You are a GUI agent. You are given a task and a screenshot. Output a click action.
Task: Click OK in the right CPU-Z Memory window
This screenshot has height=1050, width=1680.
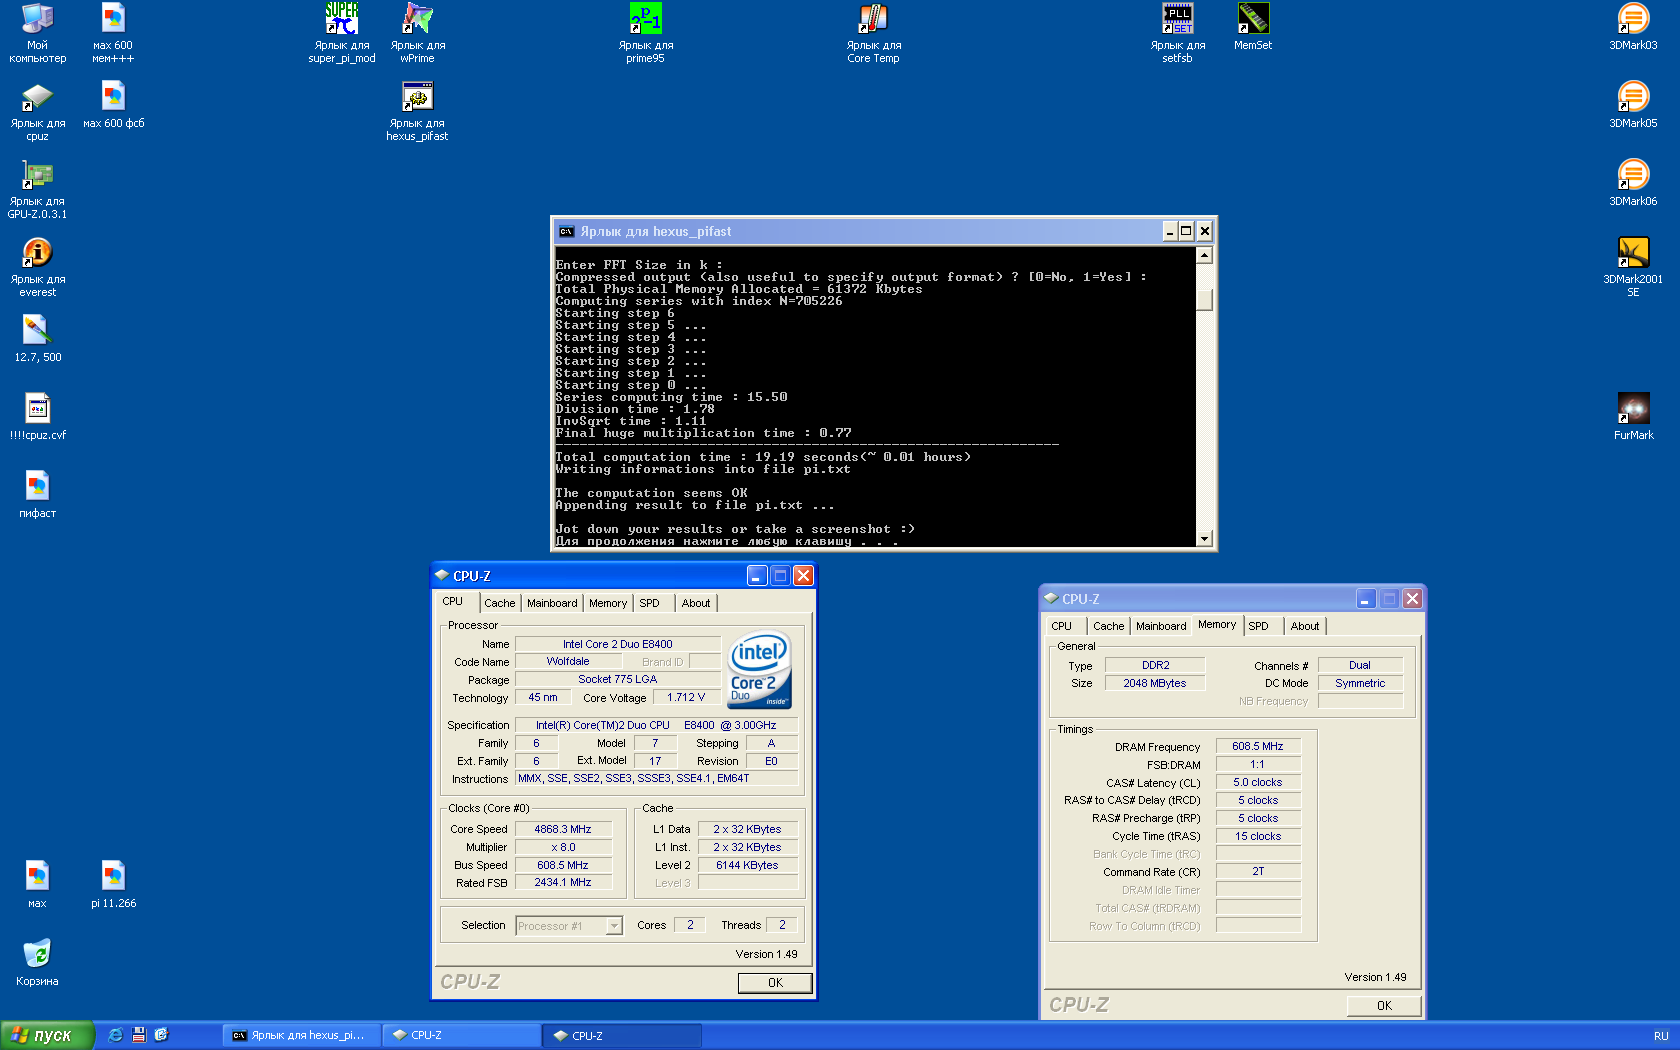(1384, 1006)
